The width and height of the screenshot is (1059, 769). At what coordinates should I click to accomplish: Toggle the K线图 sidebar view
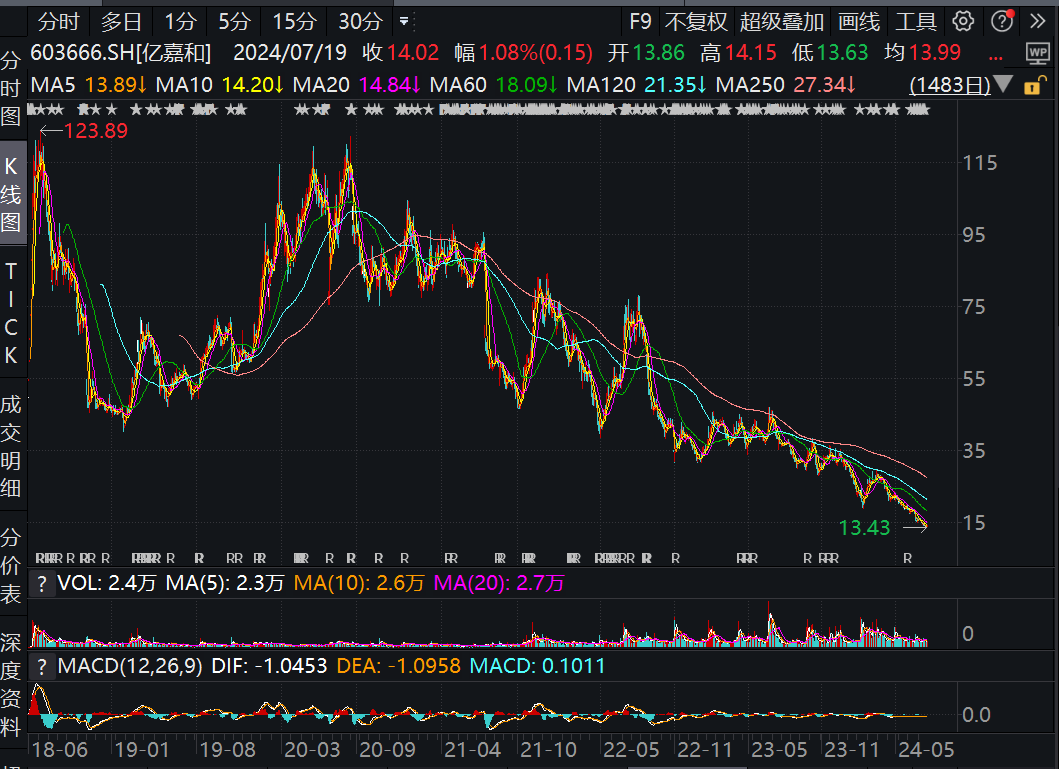[11, 194]
